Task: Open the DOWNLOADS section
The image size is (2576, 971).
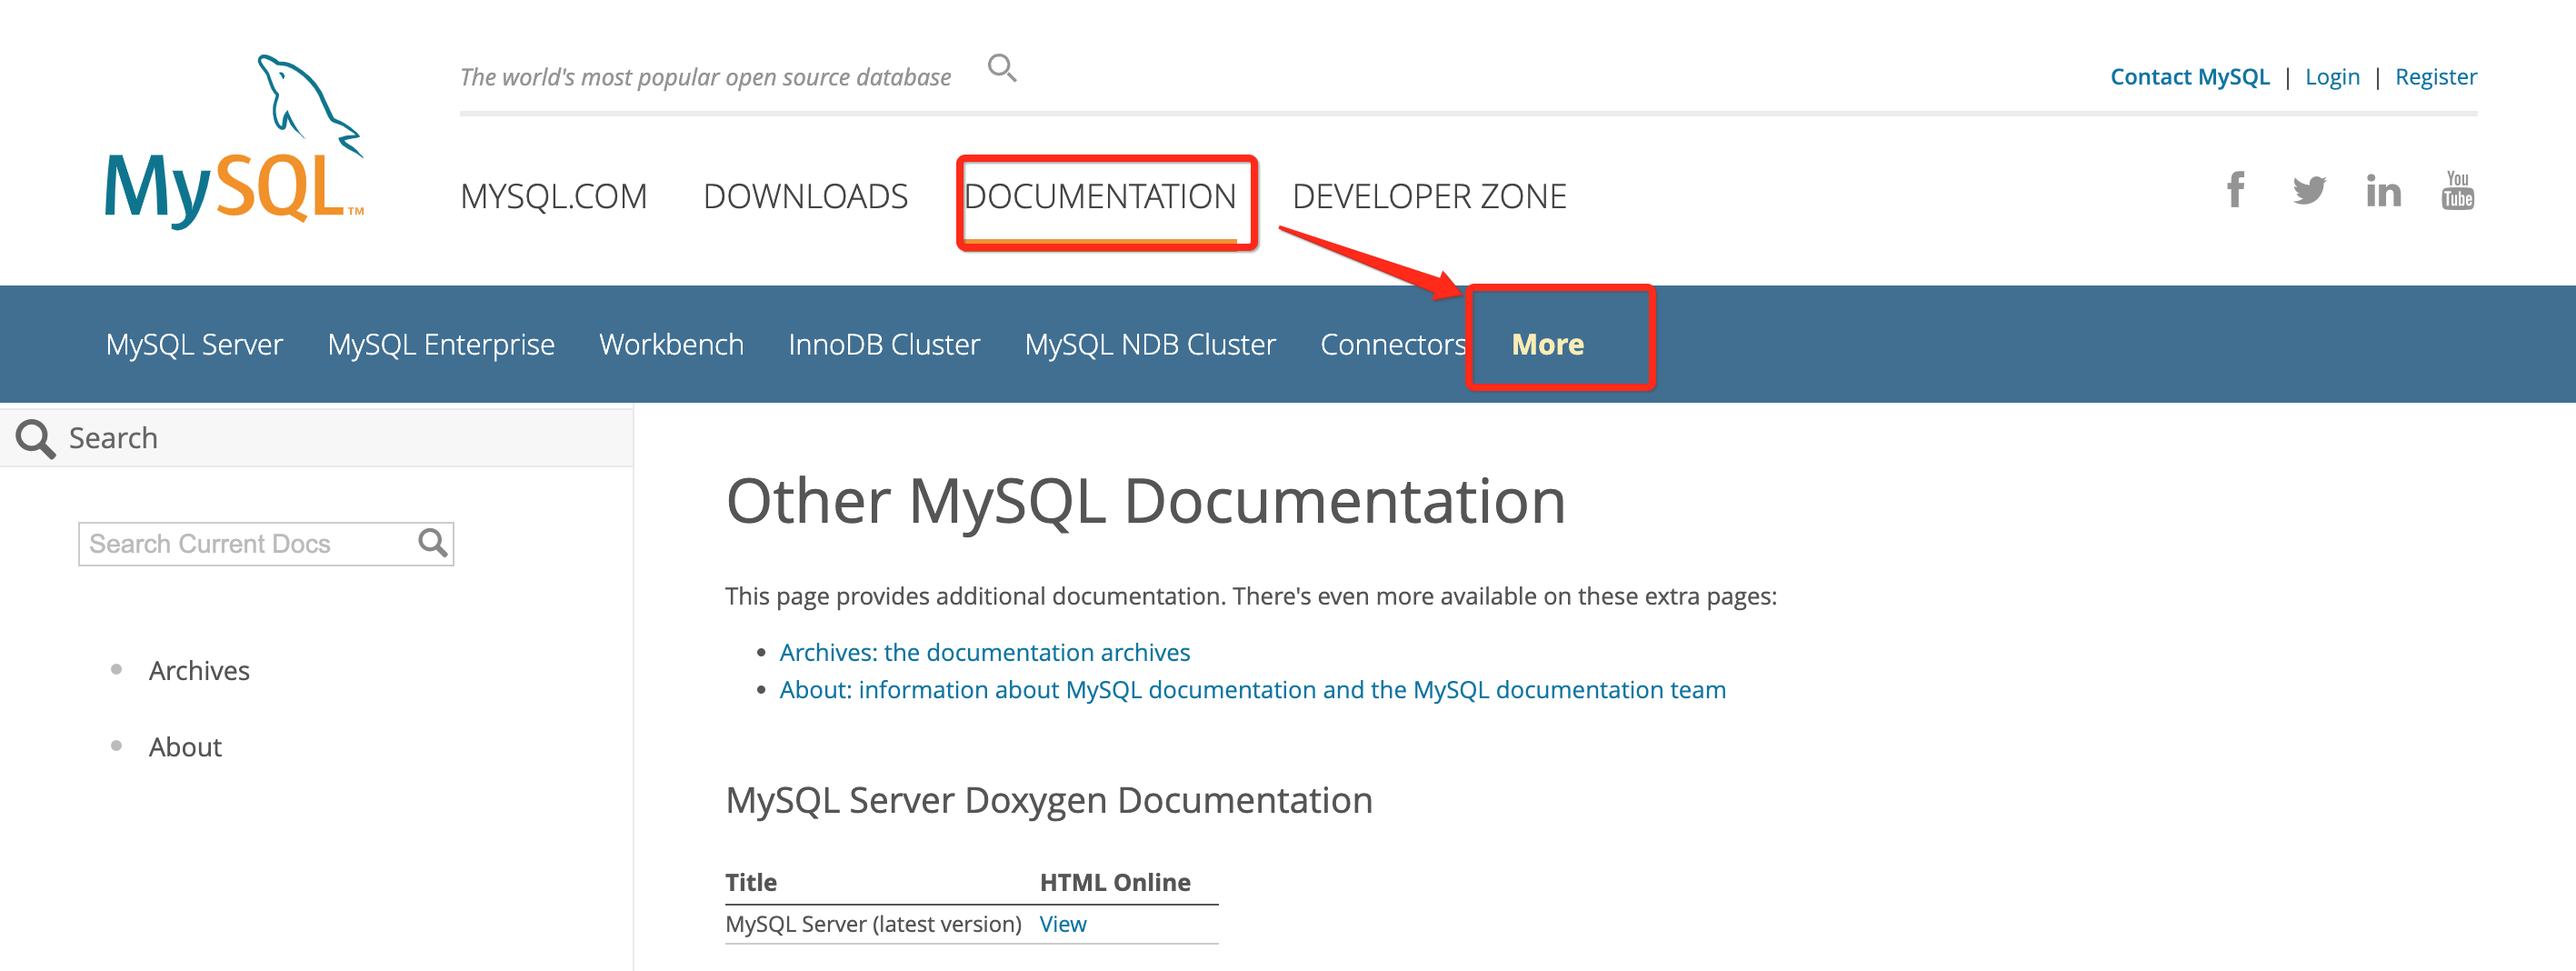Action: pos(806,196)
